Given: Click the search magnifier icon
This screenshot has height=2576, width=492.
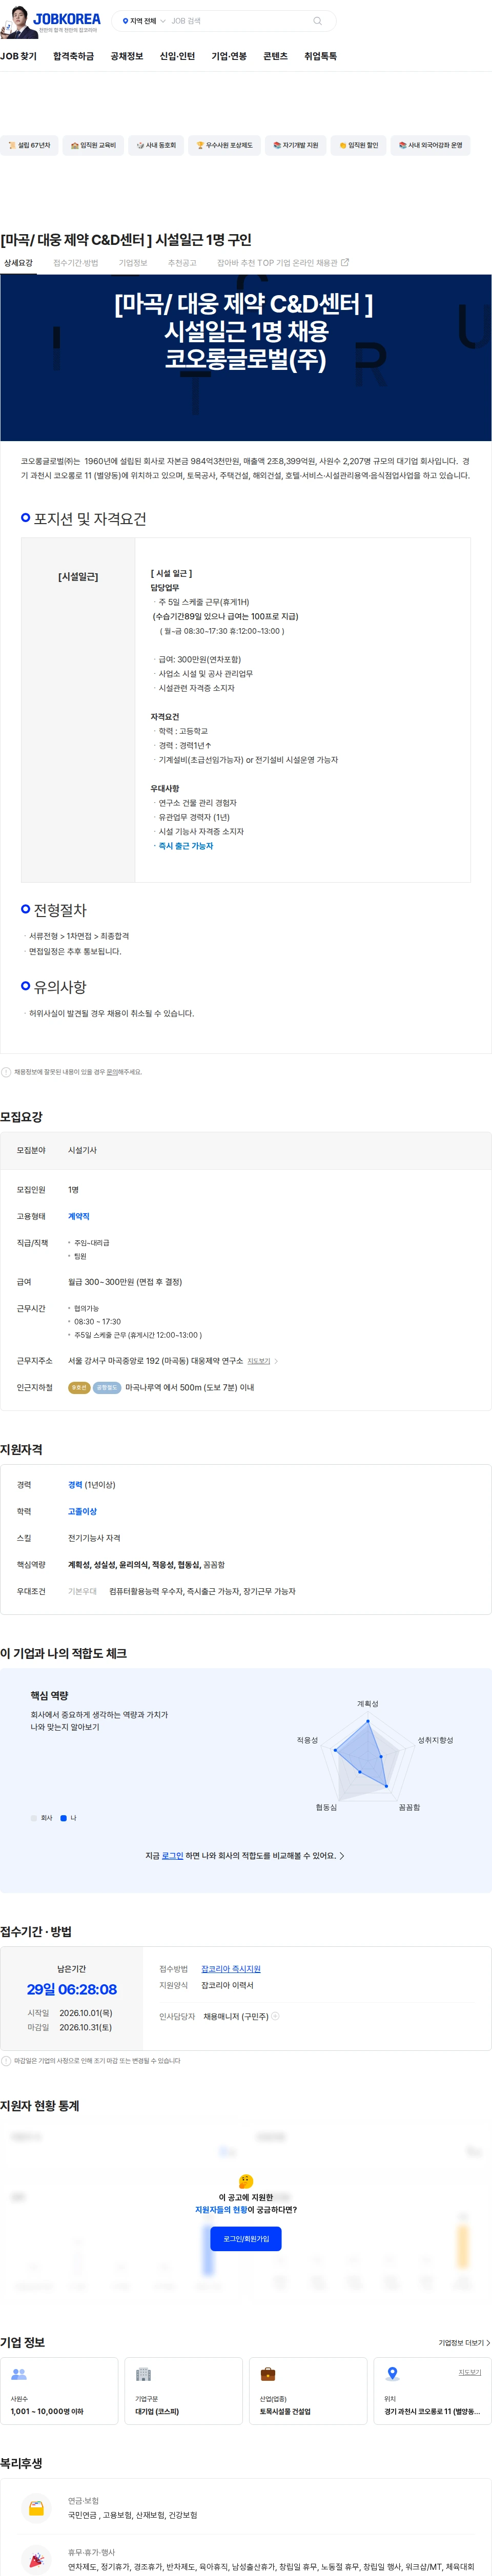Looking at the screenshot, I should [x=318, y=21].
